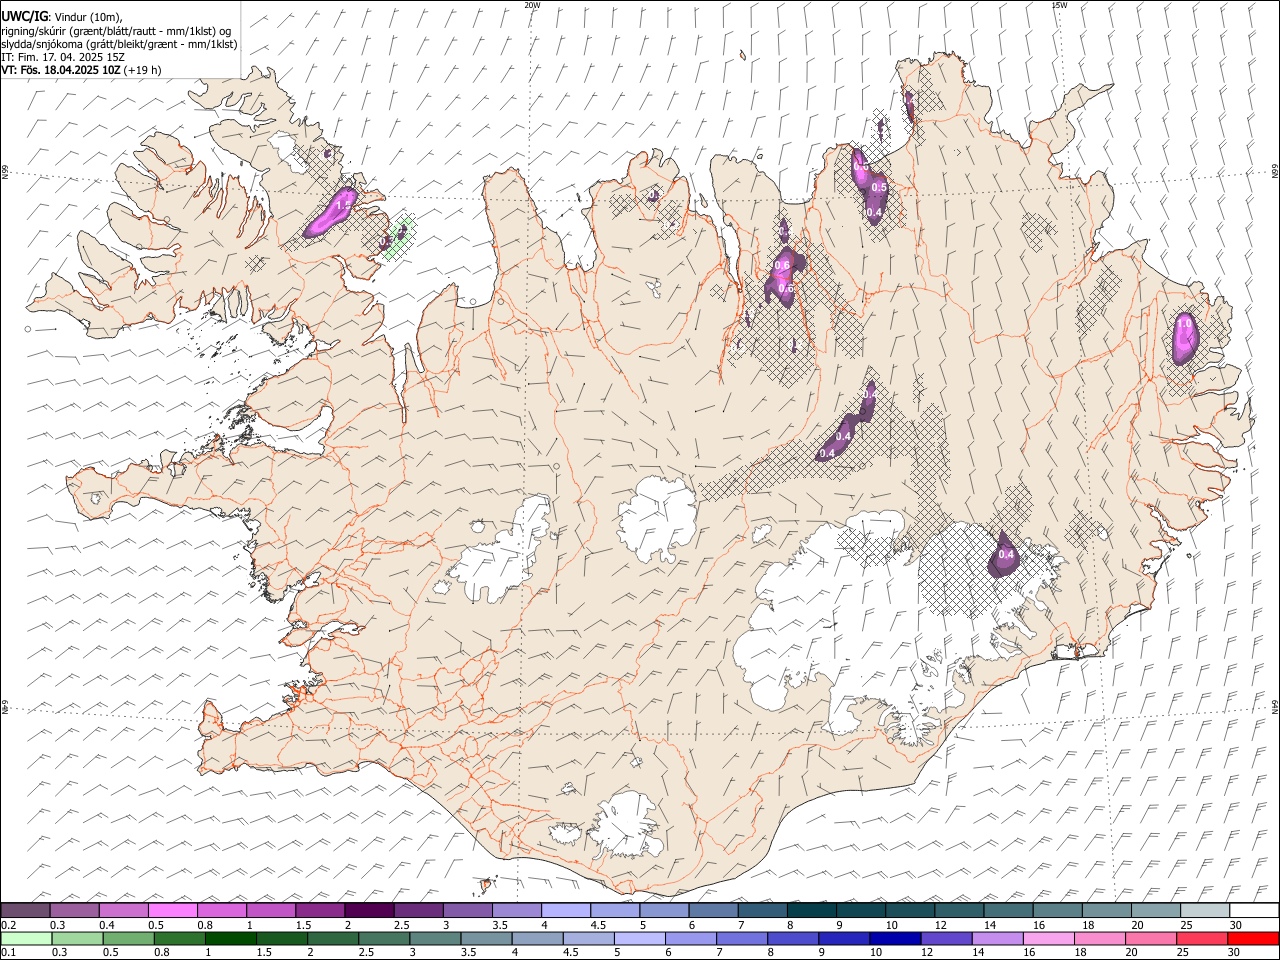Viewport: 1280px width, 960px height.
Task: Select the royal blue 9 rain swatch
Action: (844, 938)
